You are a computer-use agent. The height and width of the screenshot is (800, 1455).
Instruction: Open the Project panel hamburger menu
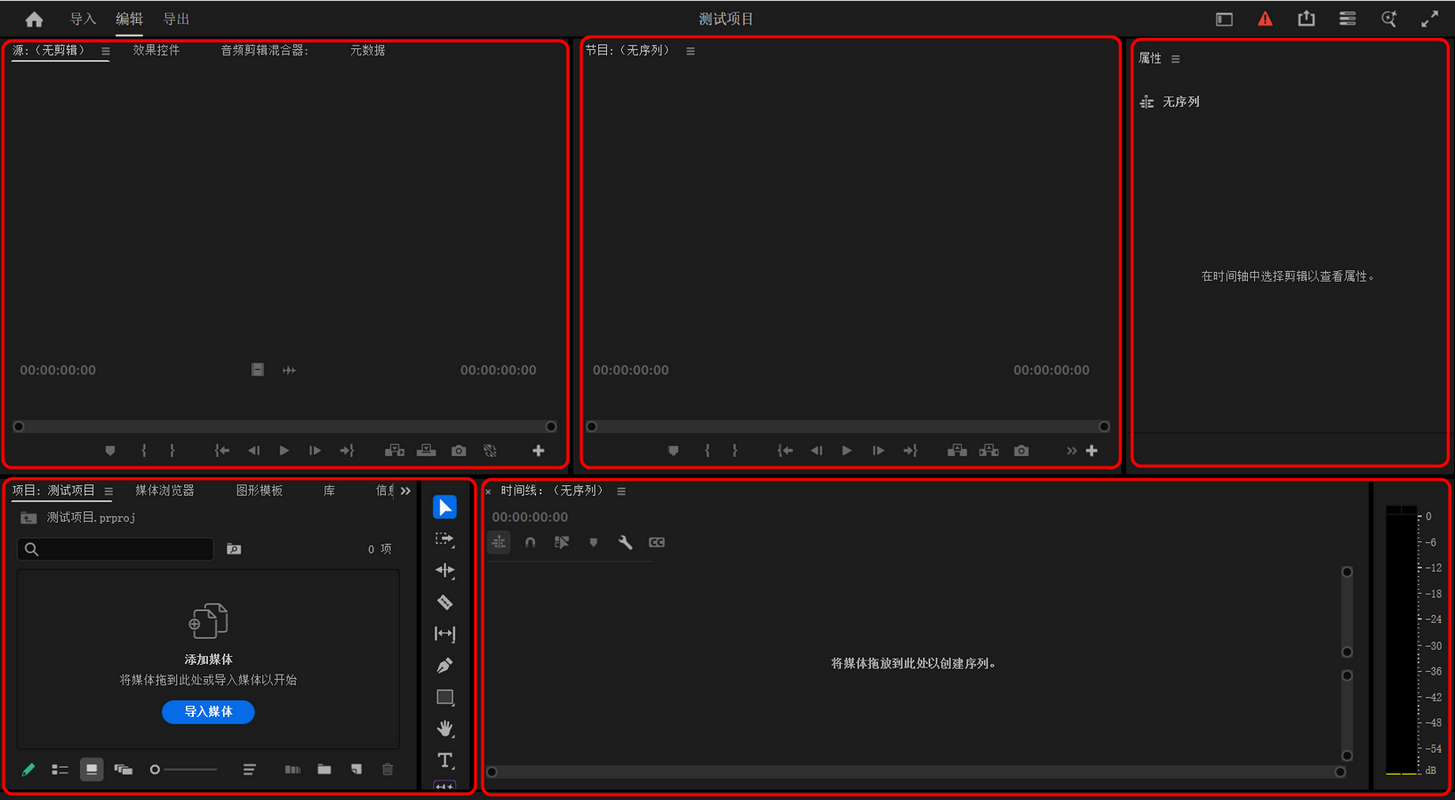click(108, 491)
